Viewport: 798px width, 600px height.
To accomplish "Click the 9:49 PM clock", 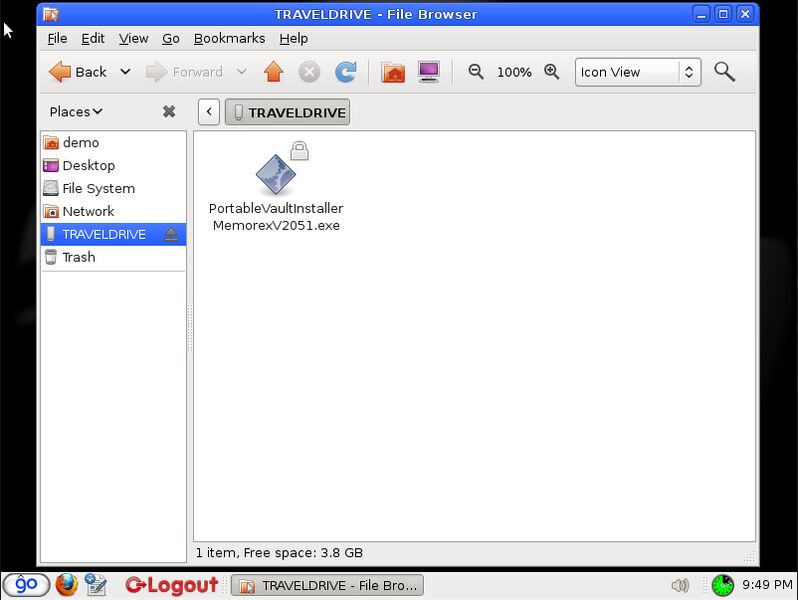I will (767, 585).
